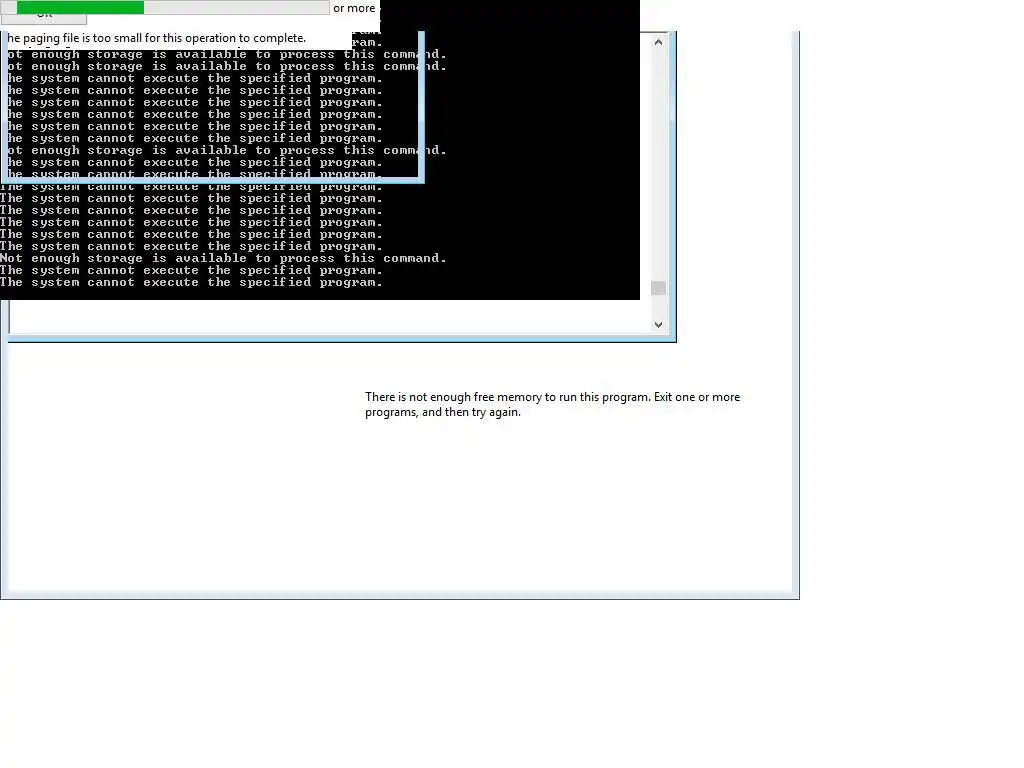
Task: Click the scrollbar up arrow
Action: [x=658, y=42]
